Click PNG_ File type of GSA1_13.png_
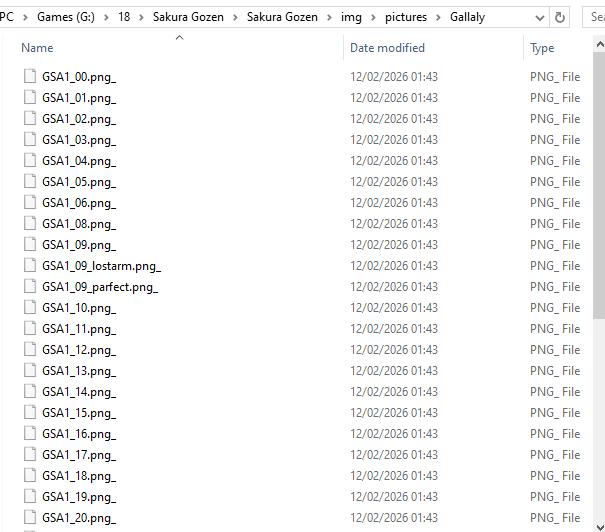 [555, 371]
